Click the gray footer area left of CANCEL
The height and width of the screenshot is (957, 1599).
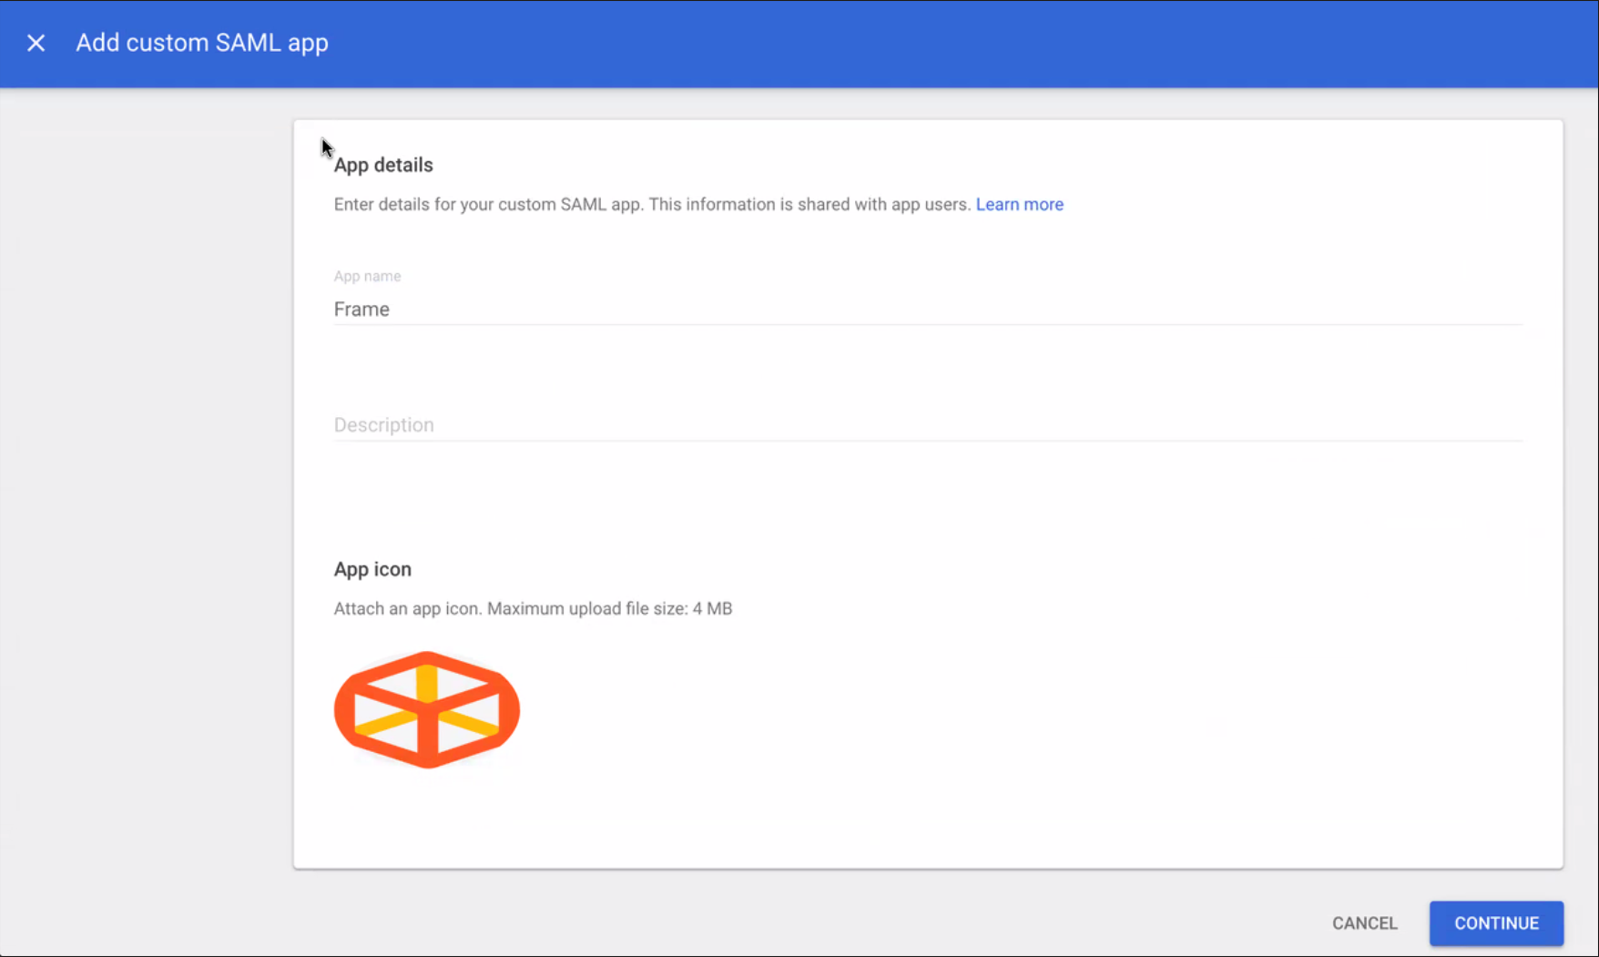point(800,922)
